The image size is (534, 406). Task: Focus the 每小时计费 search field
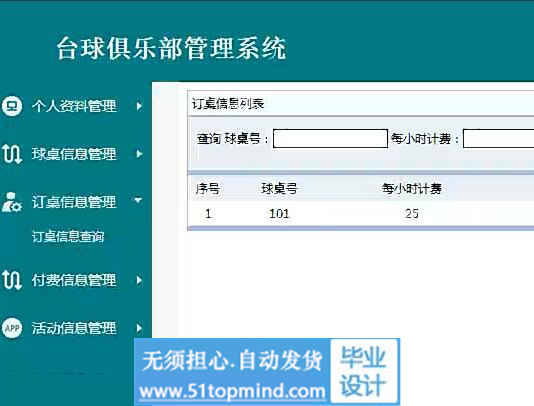pos(499,138)
